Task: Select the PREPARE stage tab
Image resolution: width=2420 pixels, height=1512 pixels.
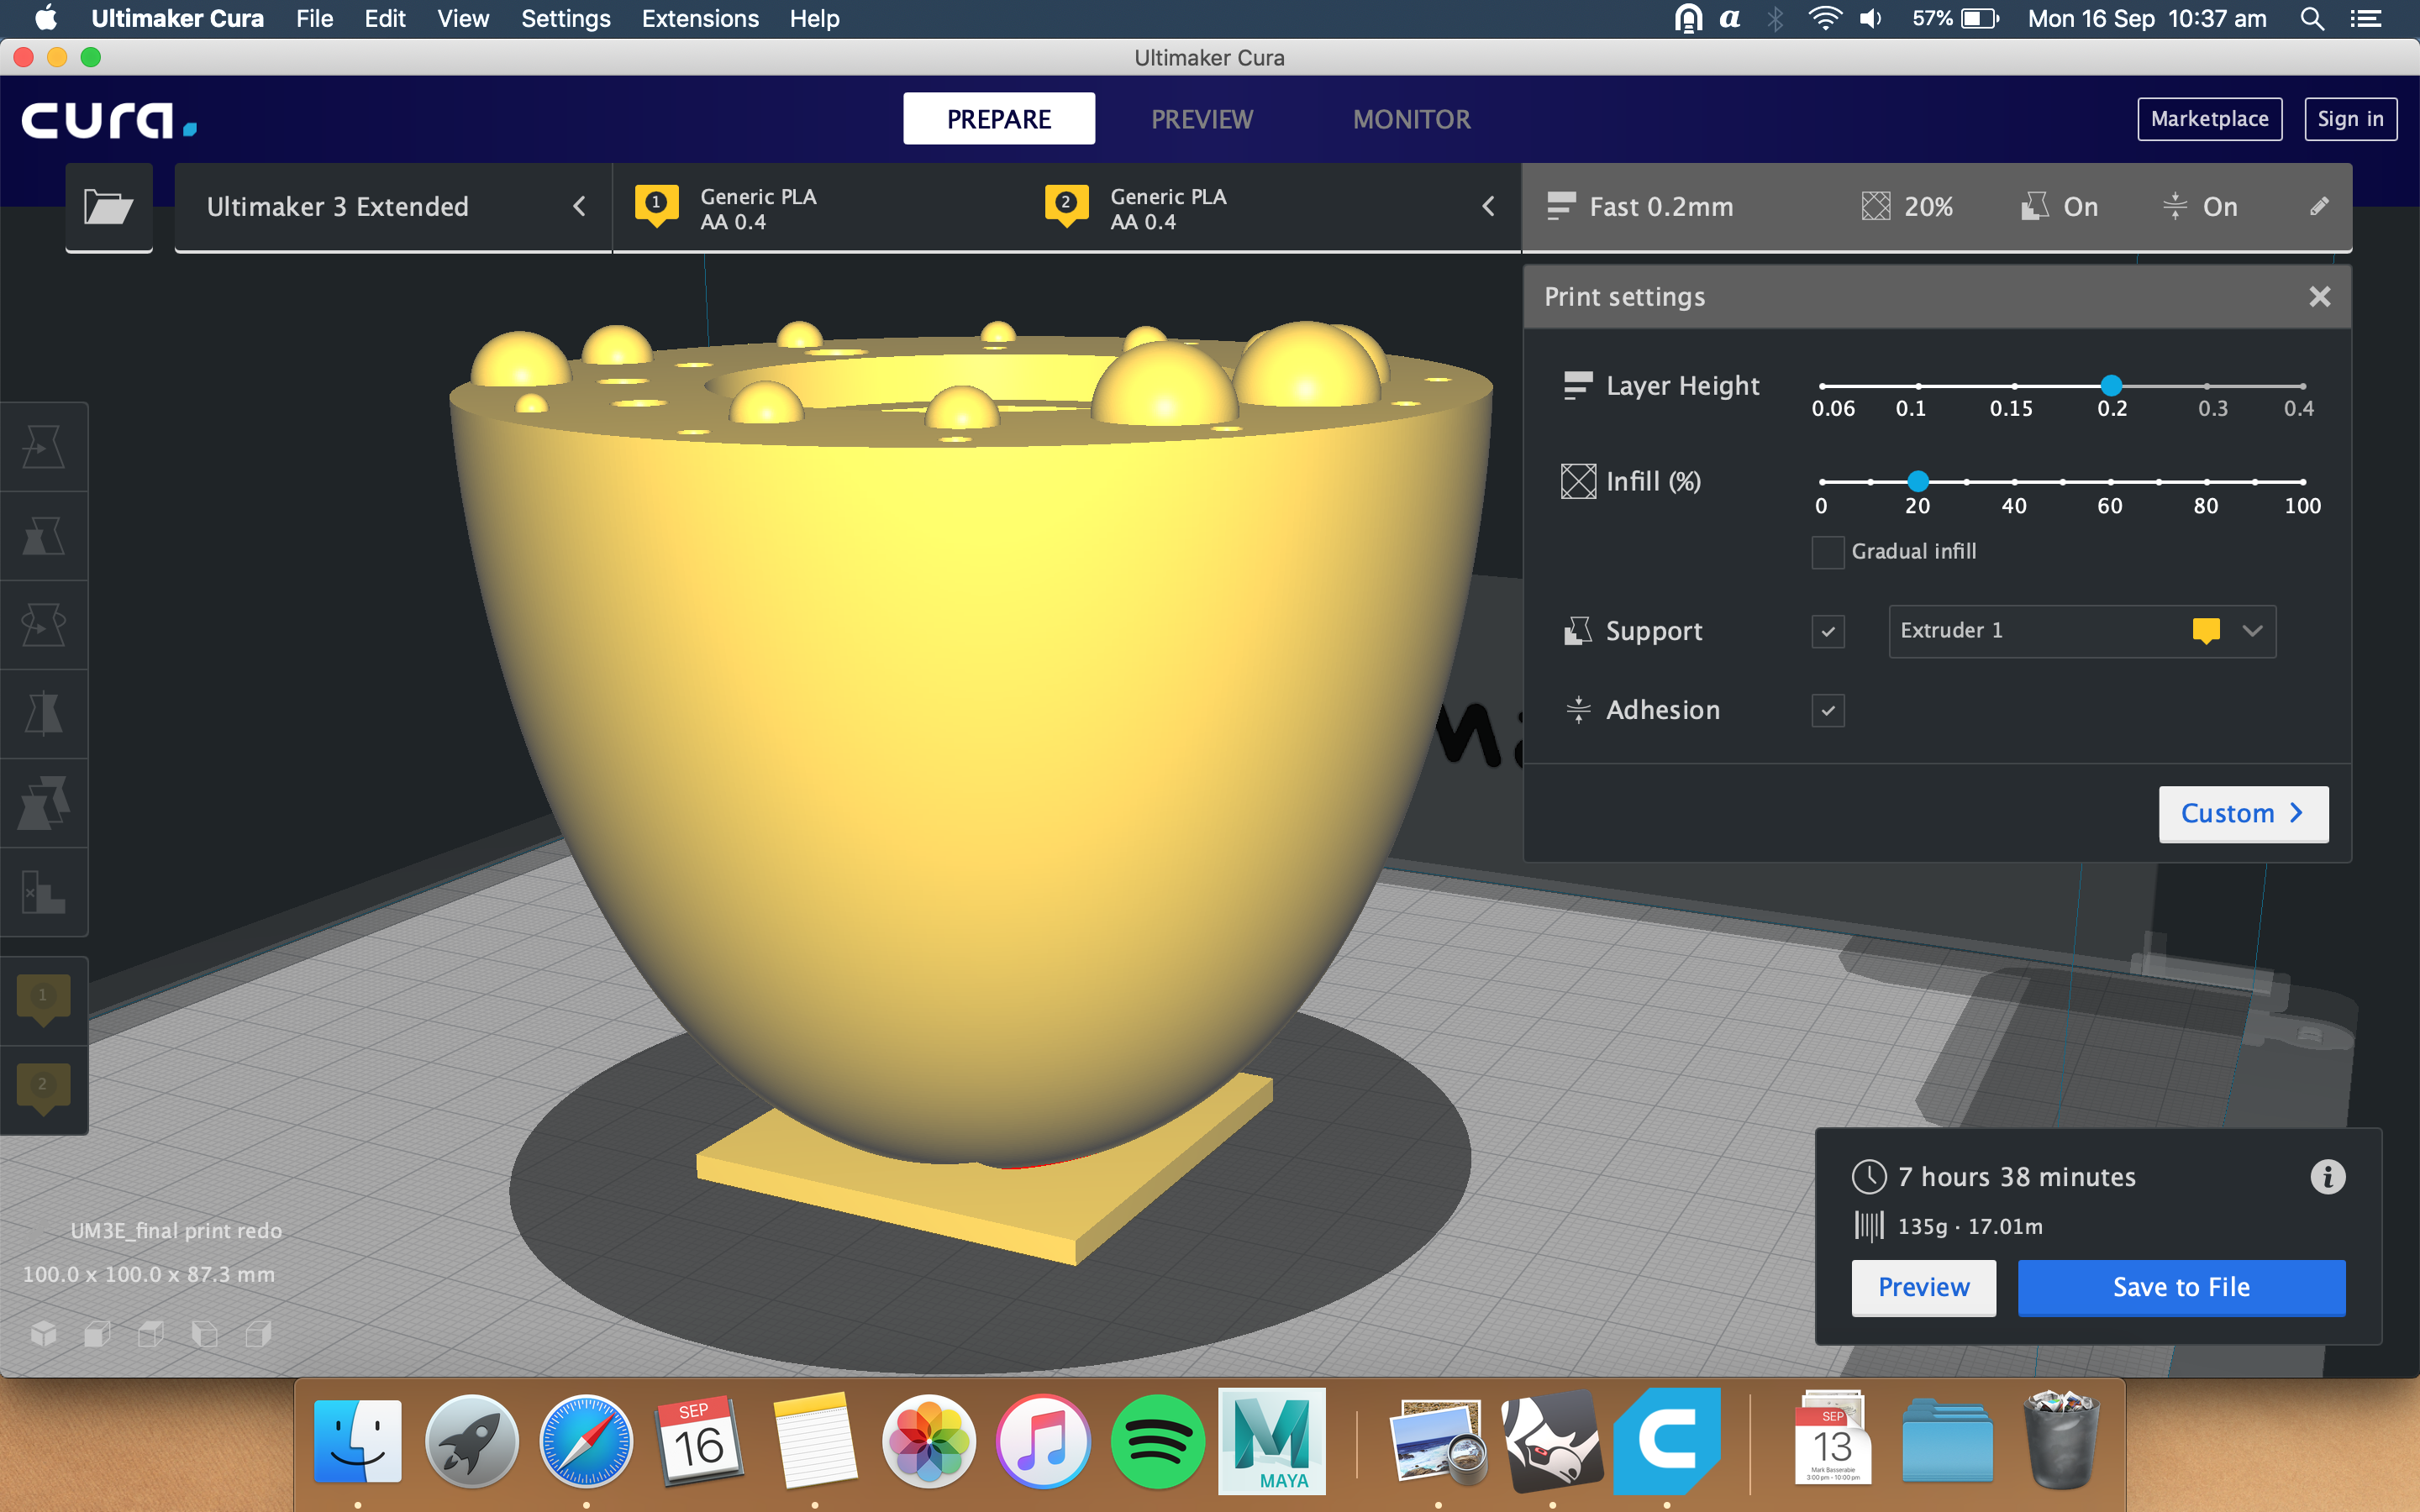Action: point(998,119)
